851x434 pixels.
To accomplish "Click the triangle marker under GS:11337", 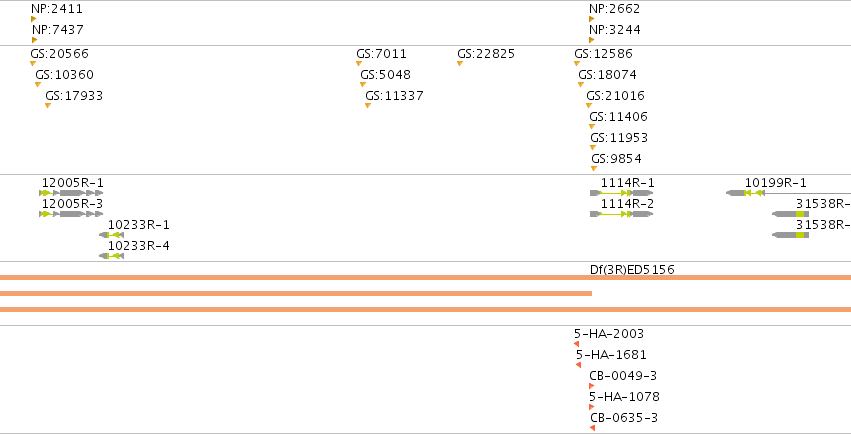I will coord(368,106).
